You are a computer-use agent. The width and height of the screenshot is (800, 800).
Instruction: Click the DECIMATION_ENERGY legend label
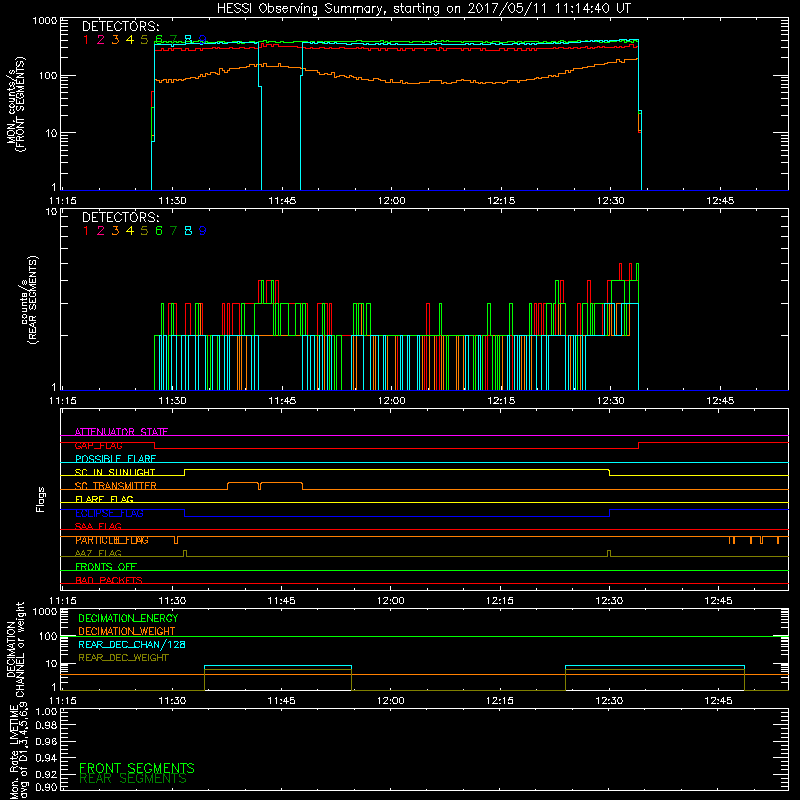click(x=128, y=618)
